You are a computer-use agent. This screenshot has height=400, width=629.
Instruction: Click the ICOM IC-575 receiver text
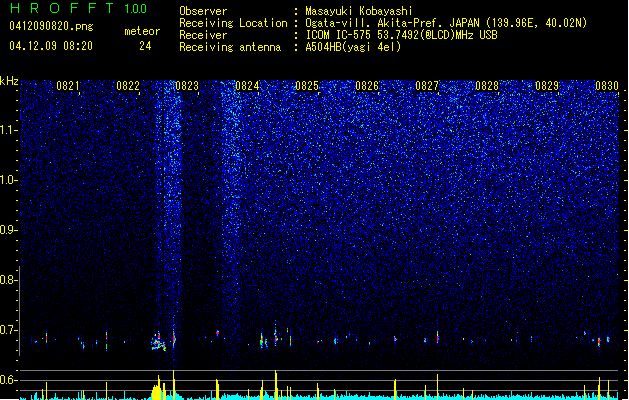(x=401, y=35)
